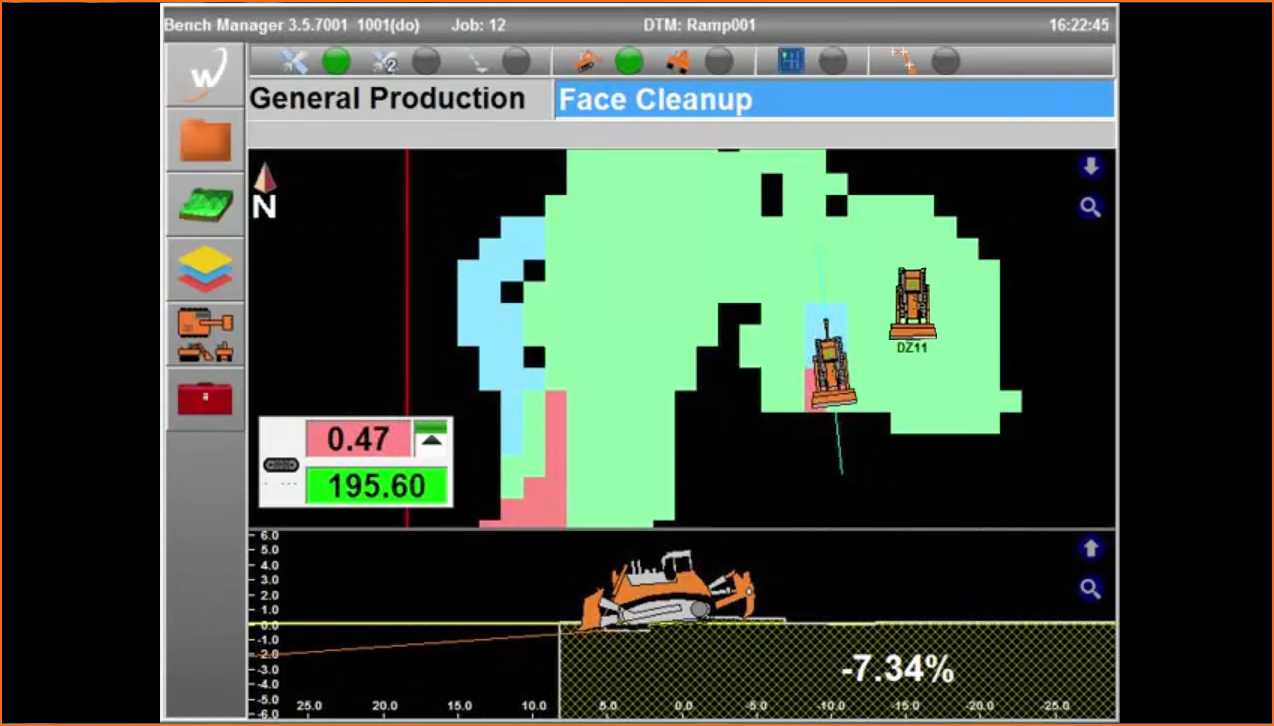Screen dimensions: 1274x726
Task: Select the orange dozer icon in the toolbar
Action: pyautogui.click(x=678, y=61)
